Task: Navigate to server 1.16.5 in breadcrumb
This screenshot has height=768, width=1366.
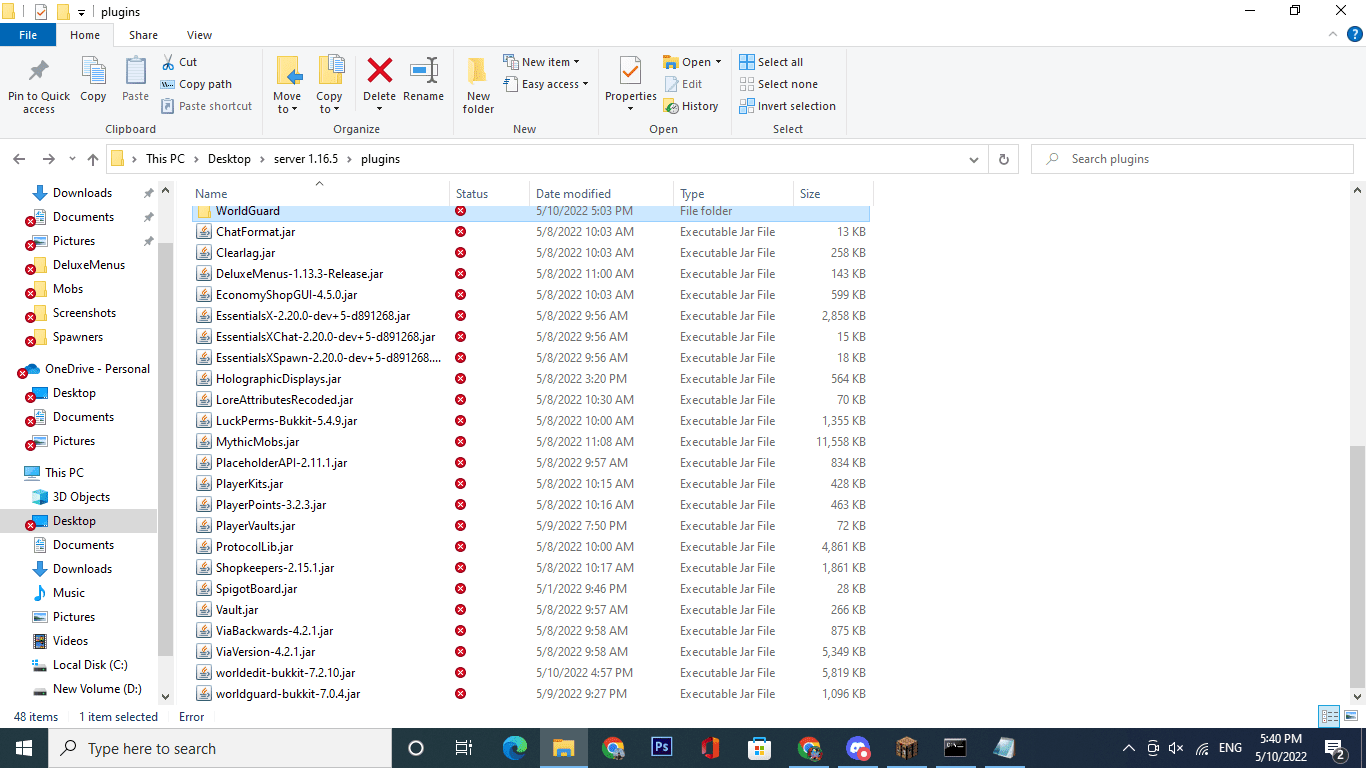Action: [307, 159]
